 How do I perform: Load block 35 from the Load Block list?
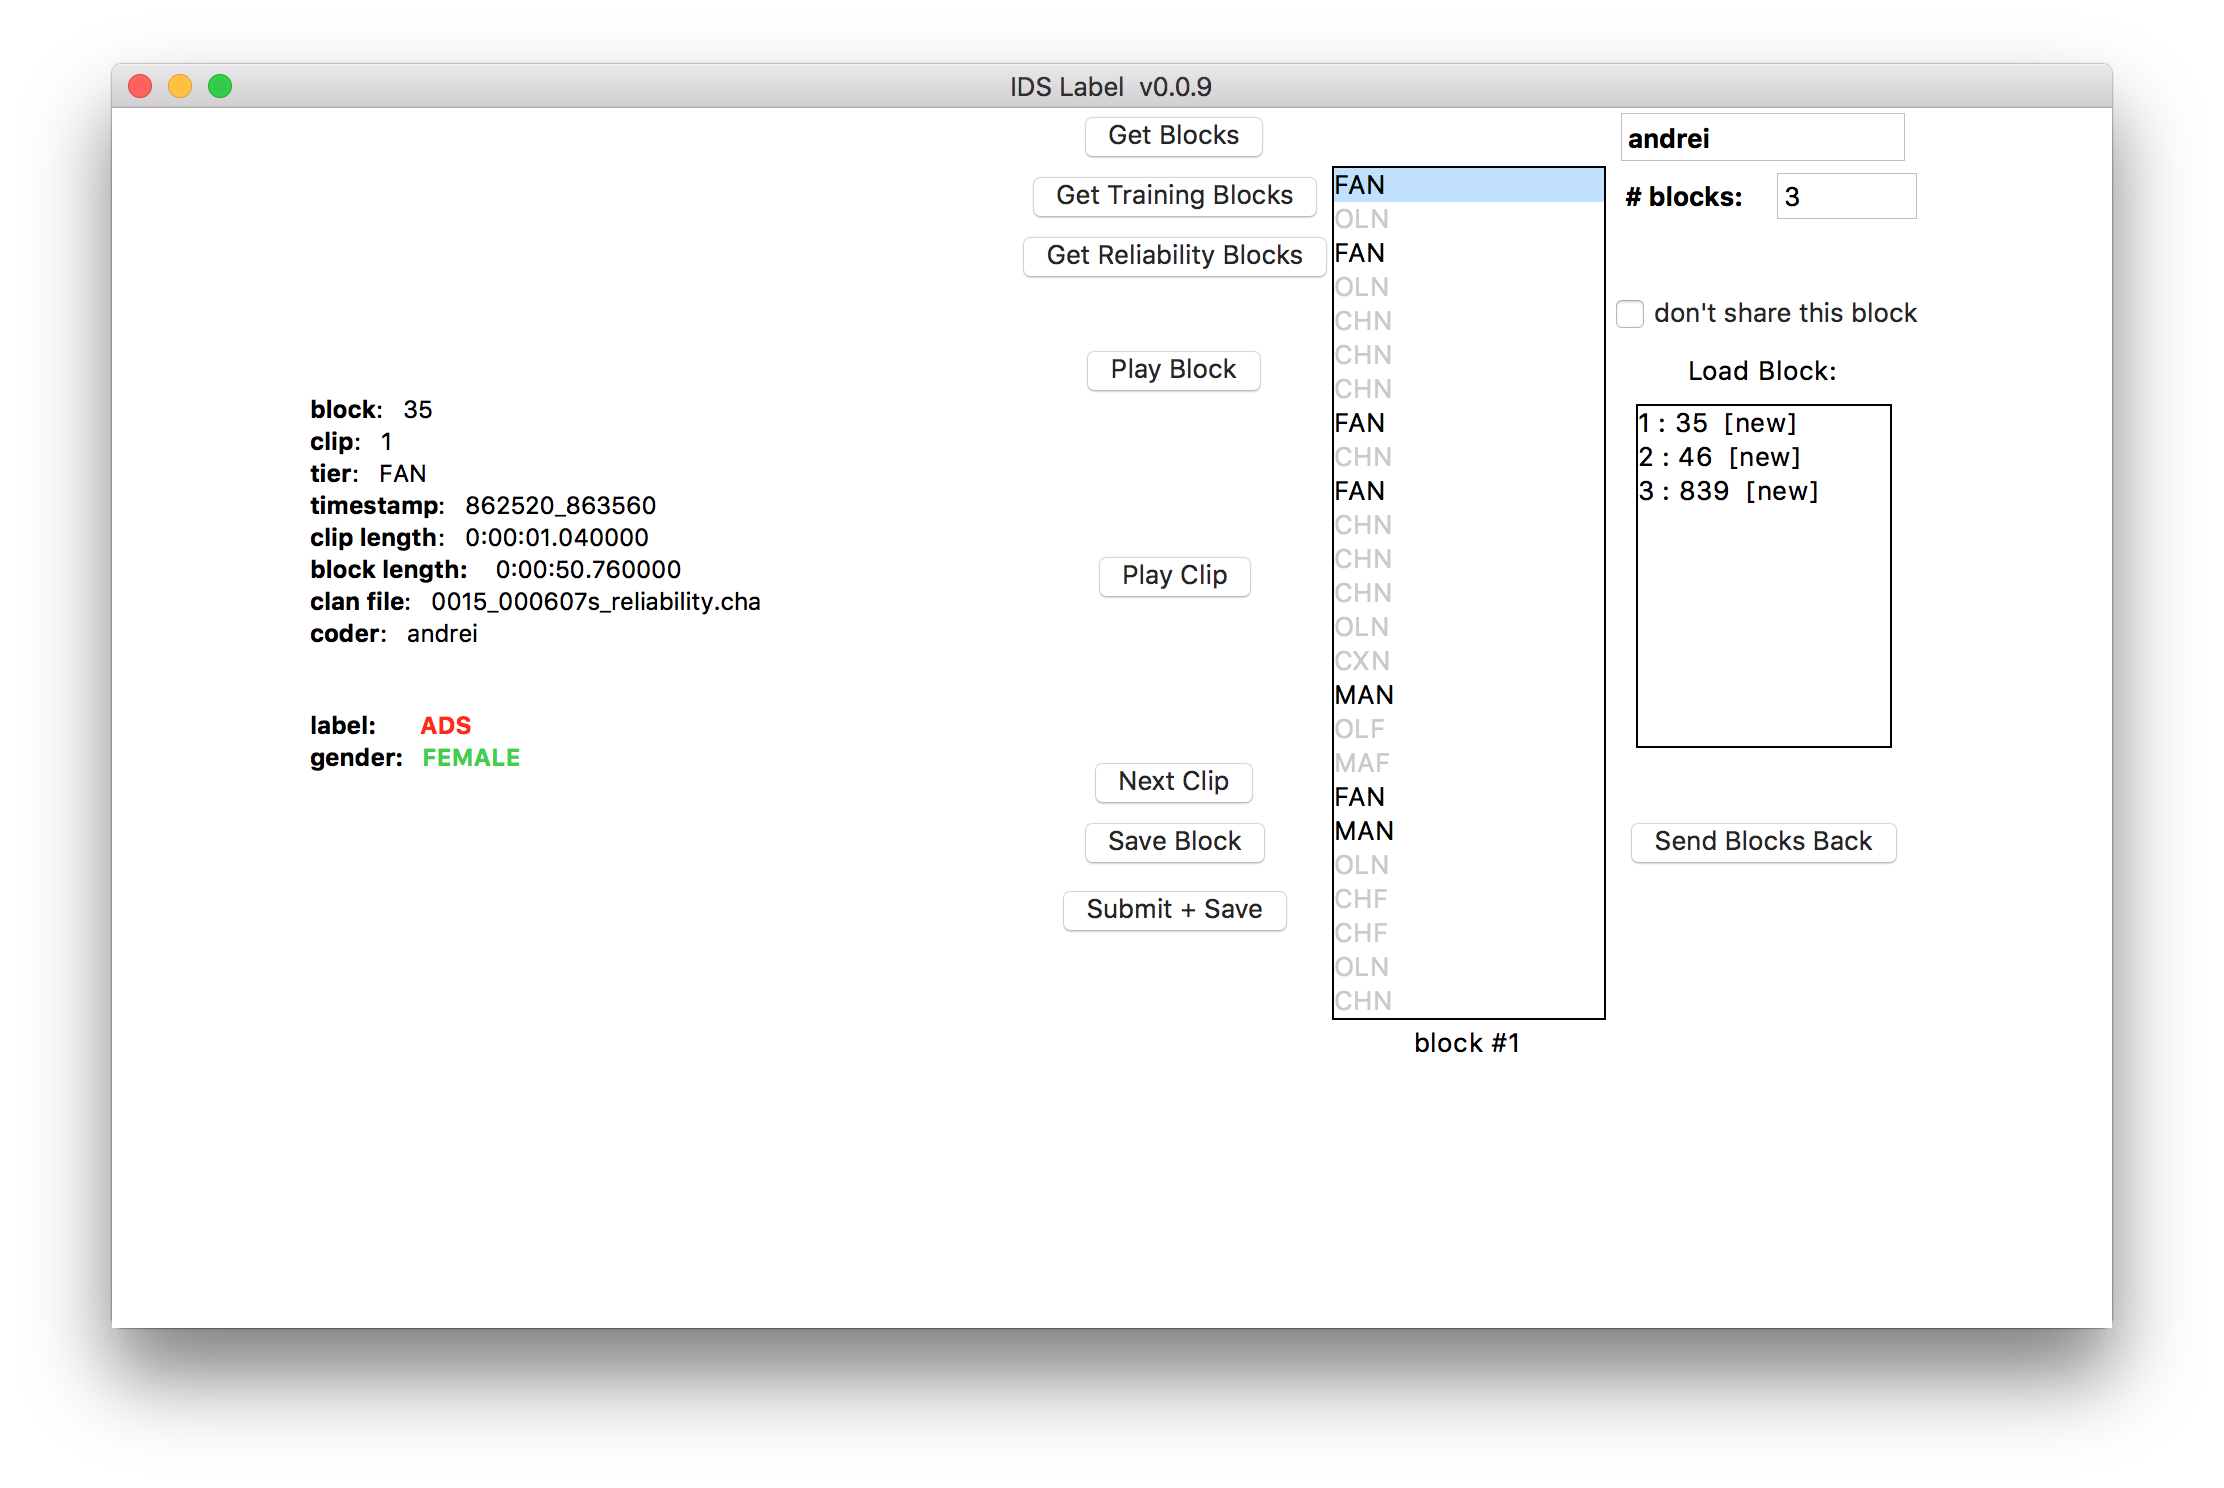pos(1717,424)
